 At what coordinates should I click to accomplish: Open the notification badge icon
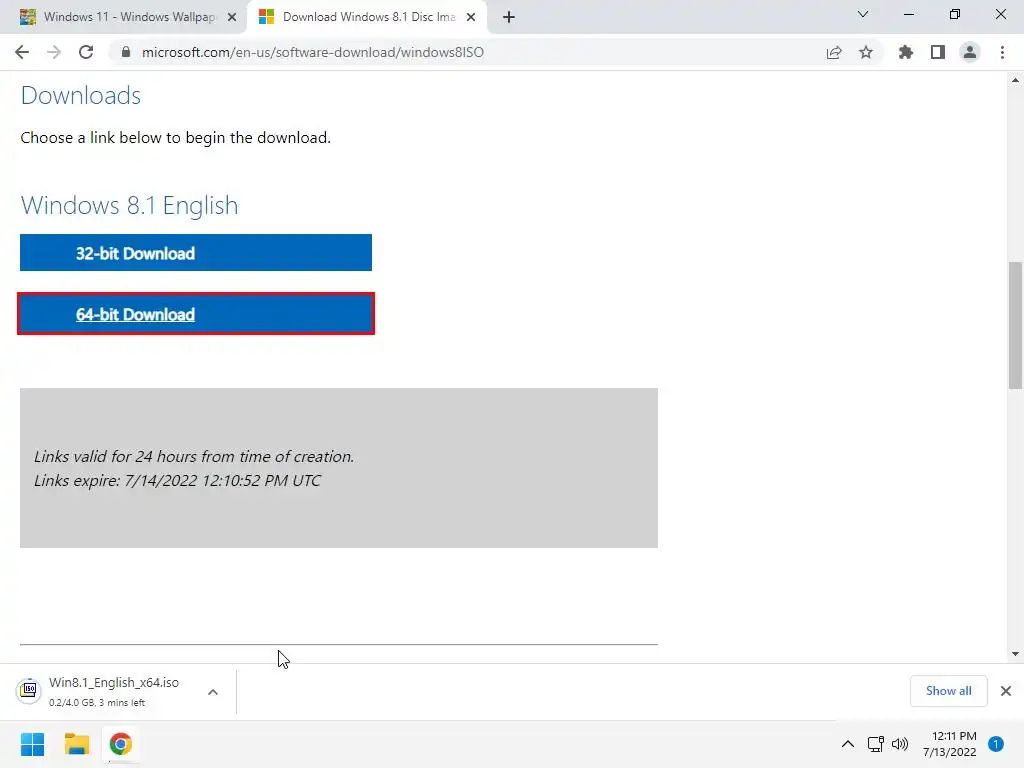pos(996,744)
